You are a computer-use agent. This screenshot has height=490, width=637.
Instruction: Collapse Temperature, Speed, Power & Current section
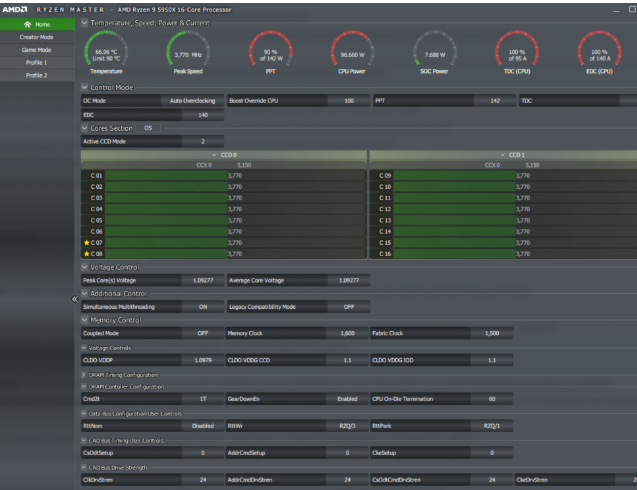pyautogui.click(x=84, y=23)
